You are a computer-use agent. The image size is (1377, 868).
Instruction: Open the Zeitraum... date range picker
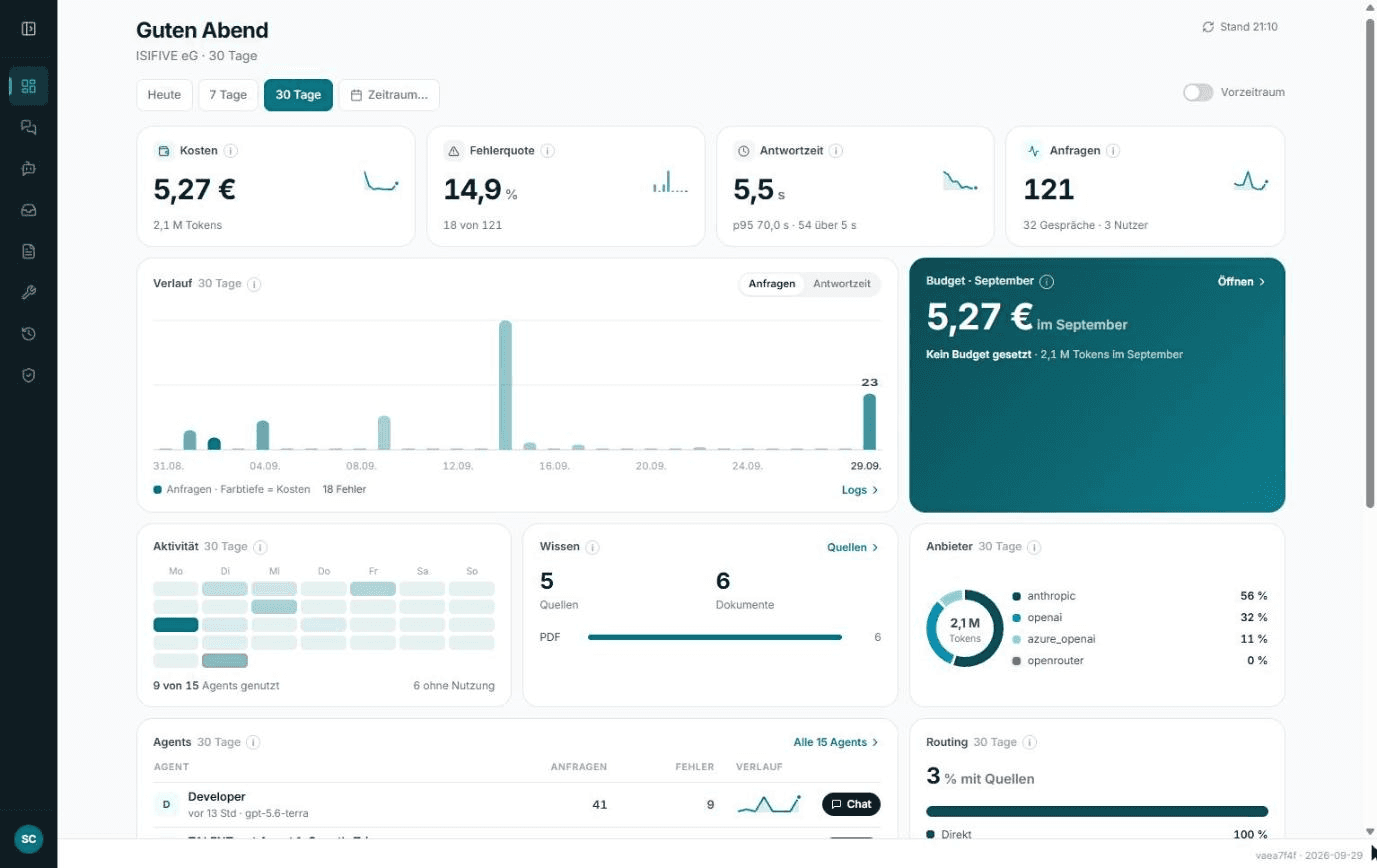[x=389, y=95]
